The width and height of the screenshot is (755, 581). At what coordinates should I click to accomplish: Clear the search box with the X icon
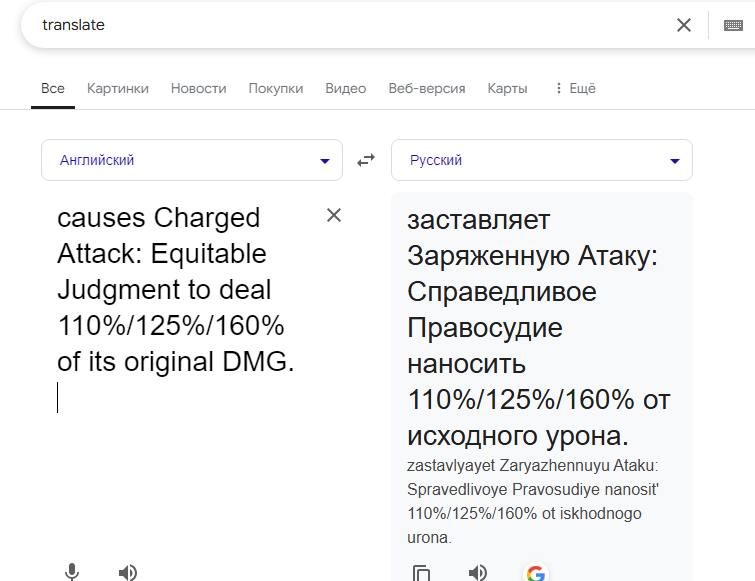[684, 25]
